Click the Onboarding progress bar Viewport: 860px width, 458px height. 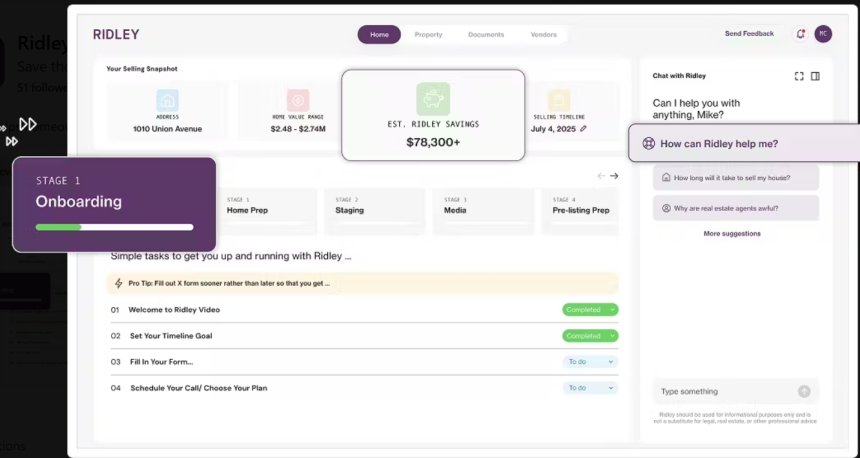tap(114, 227)
